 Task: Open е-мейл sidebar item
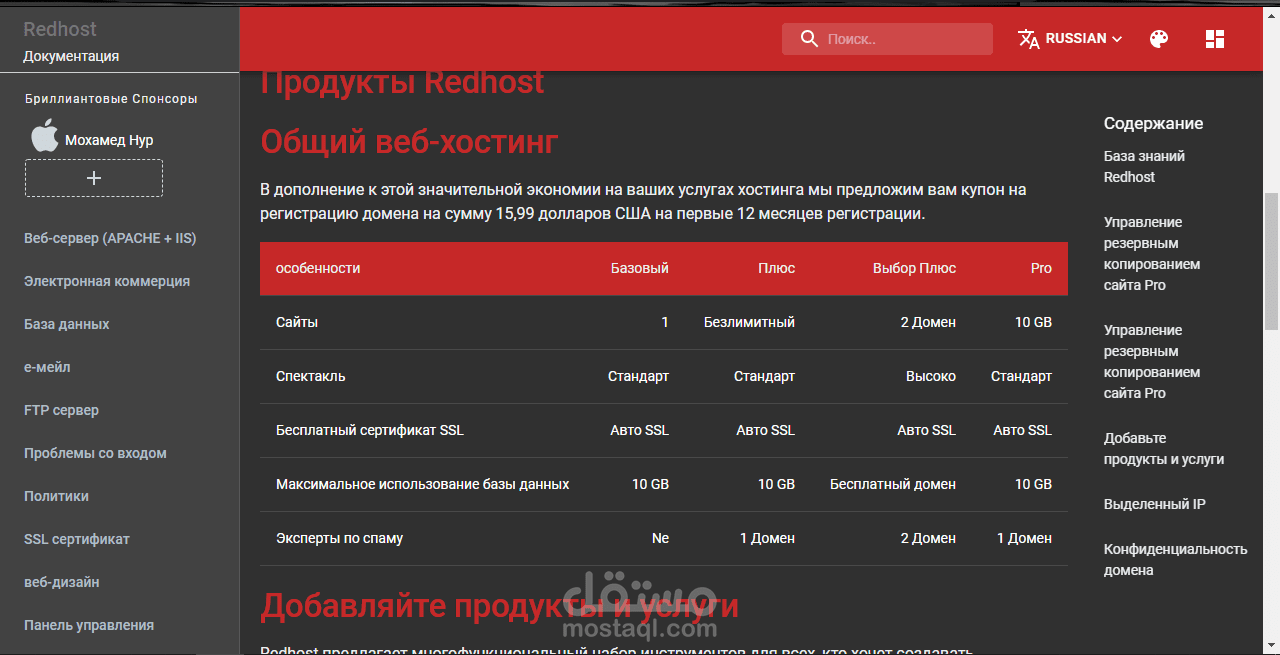click(47, 367)
